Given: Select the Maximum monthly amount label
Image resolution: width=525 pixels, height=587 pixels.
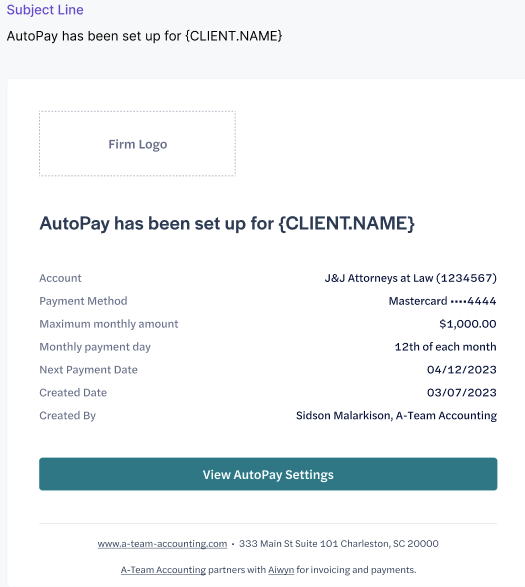Looking at the screenshot, I should point(109,324).
